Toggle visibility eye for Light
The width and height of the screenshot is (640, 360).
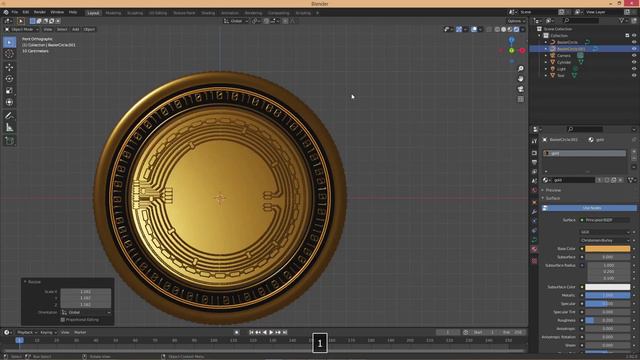(634, 69)
